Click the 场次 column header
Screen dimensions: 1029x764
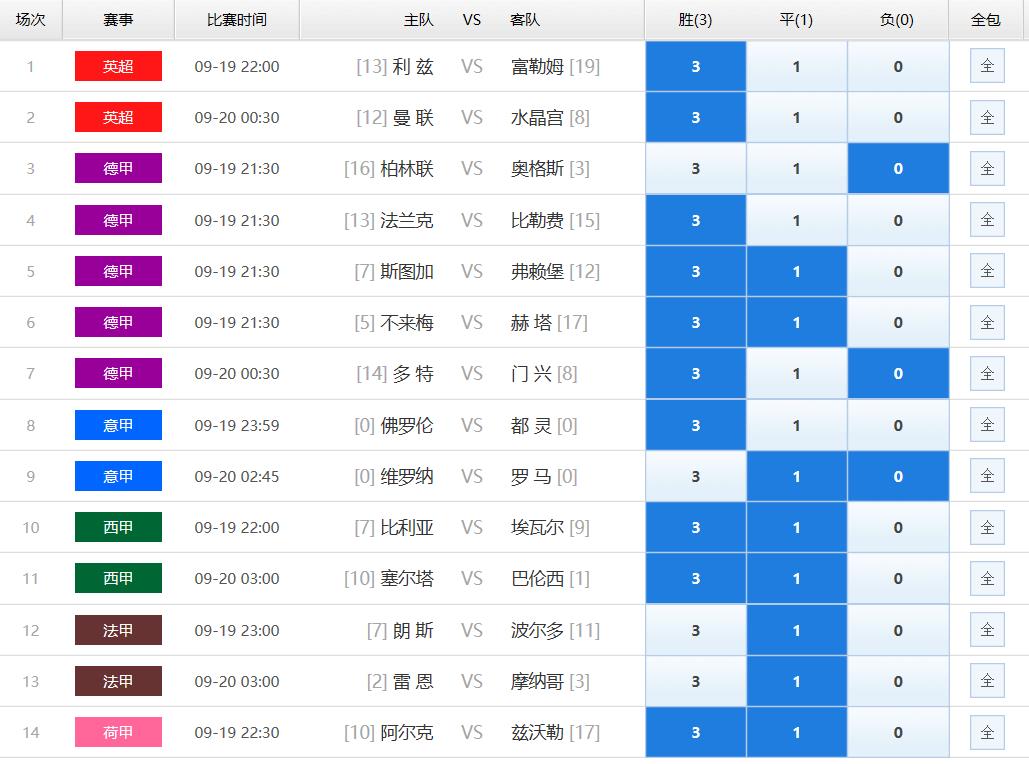(31, 20)
